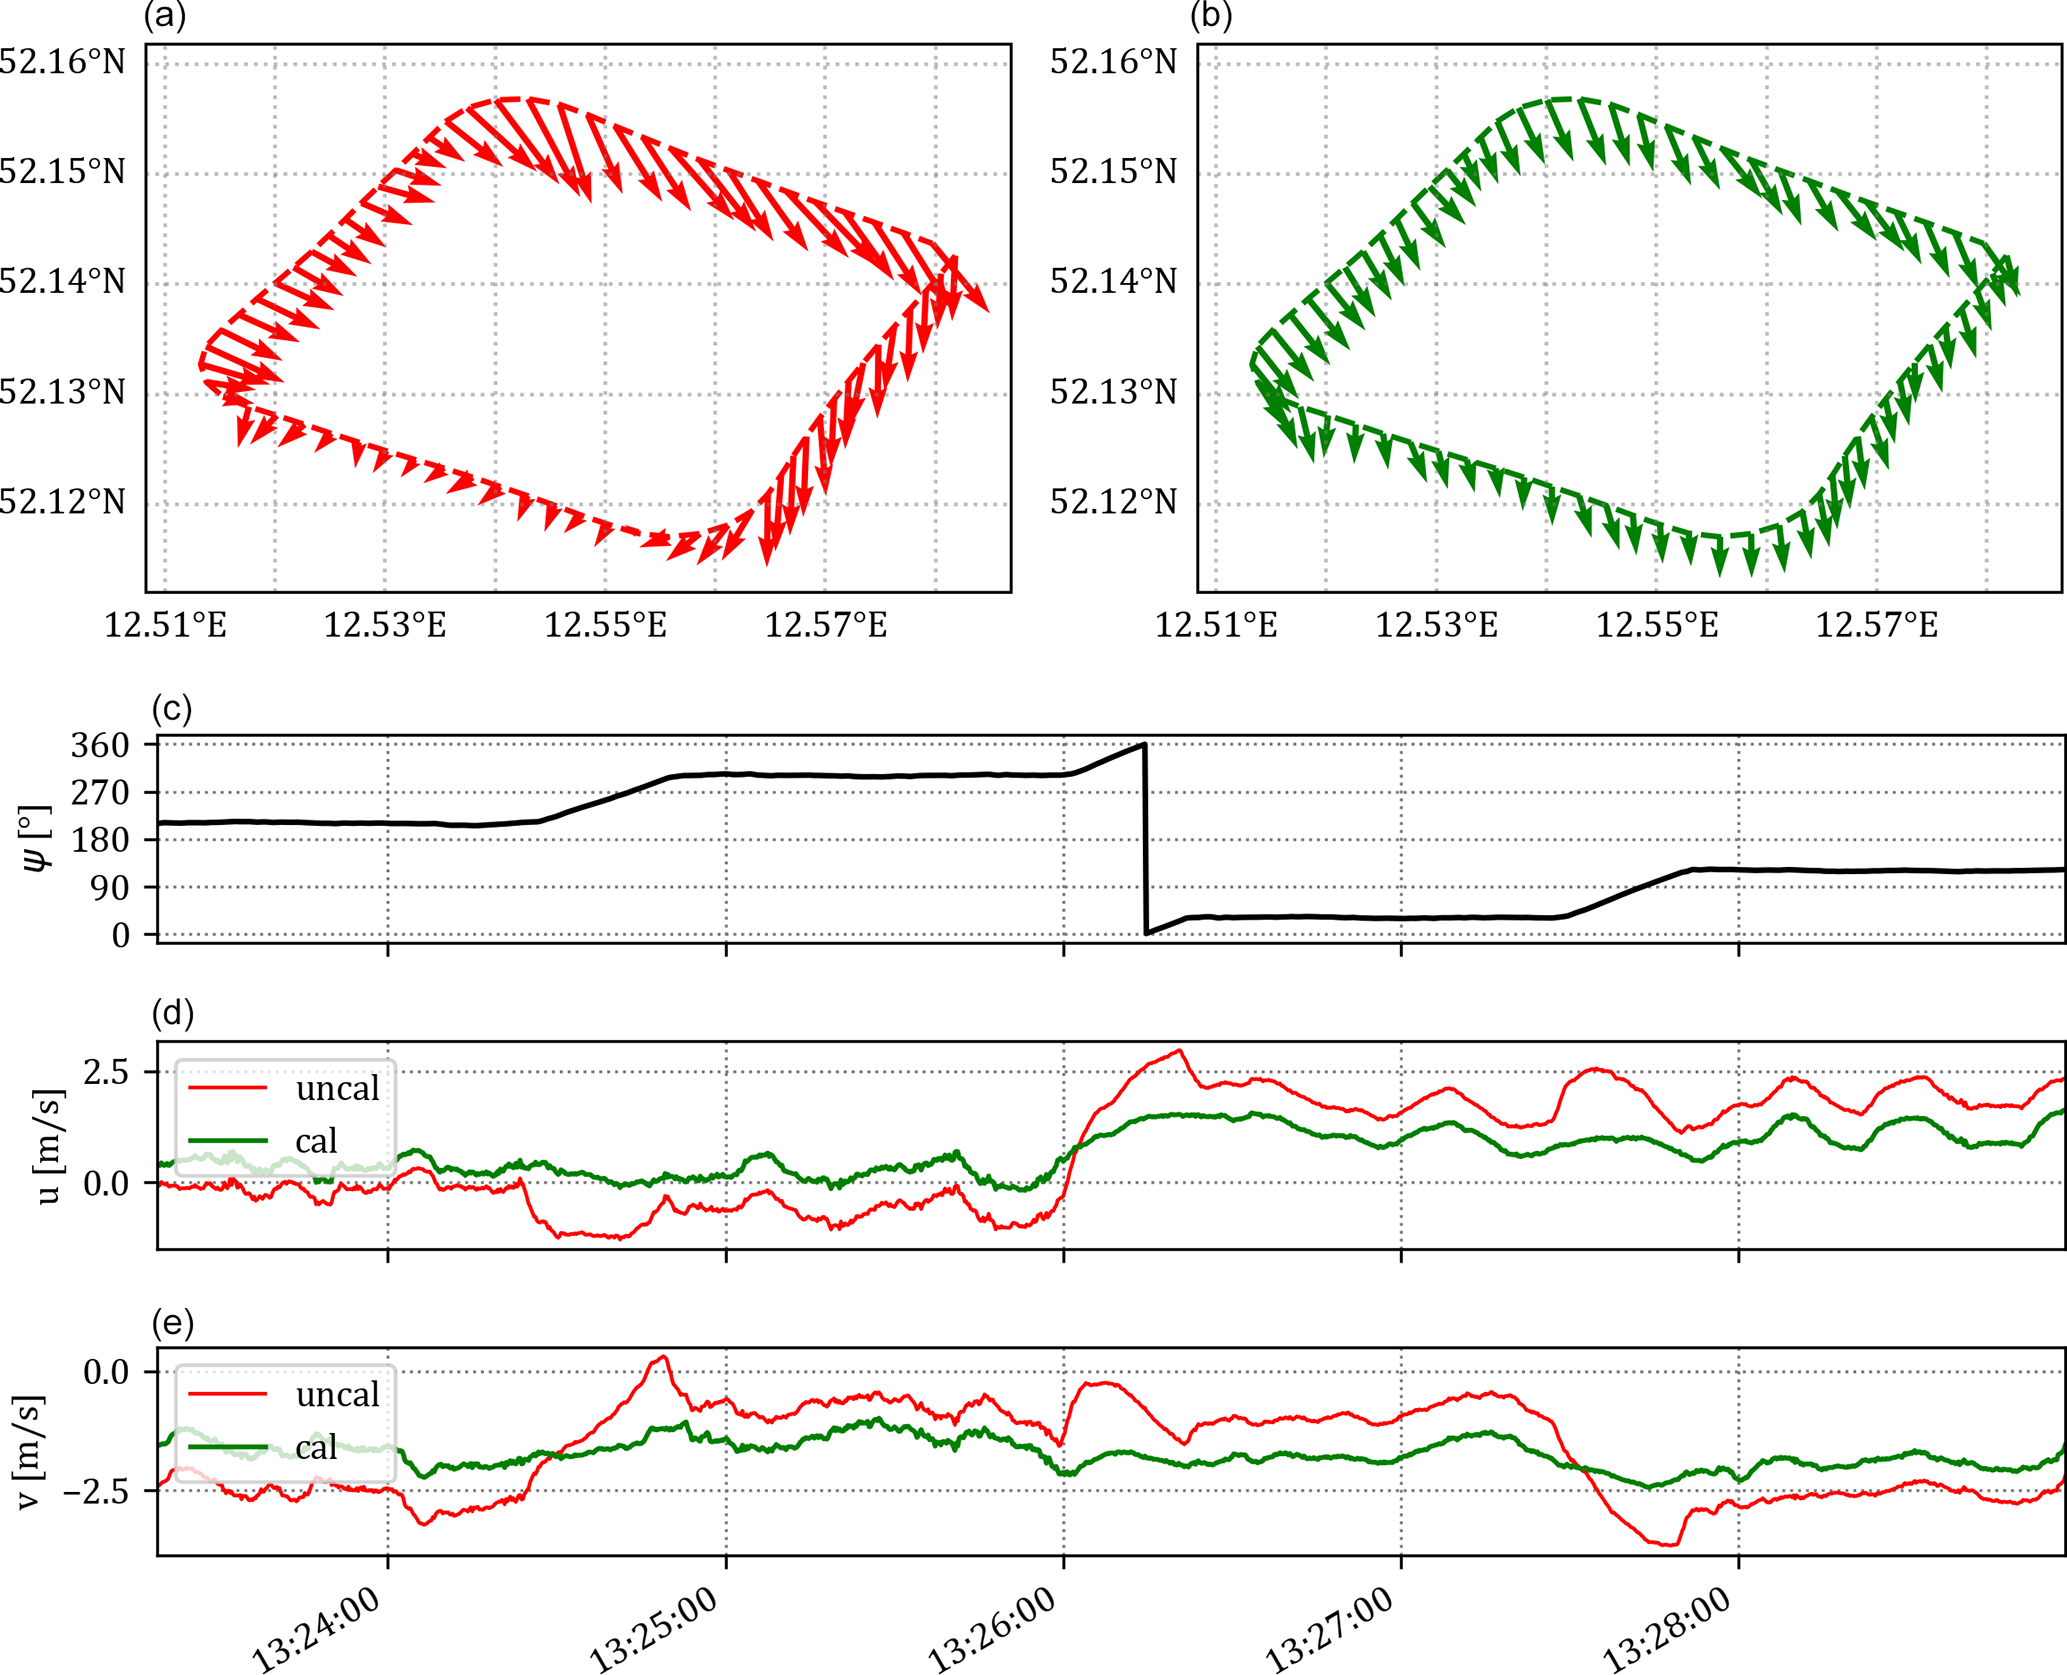Click the red uncal legend line in panel (d)
The width and height of the screenshot is (2067, 1675).
pos(228,1087)
